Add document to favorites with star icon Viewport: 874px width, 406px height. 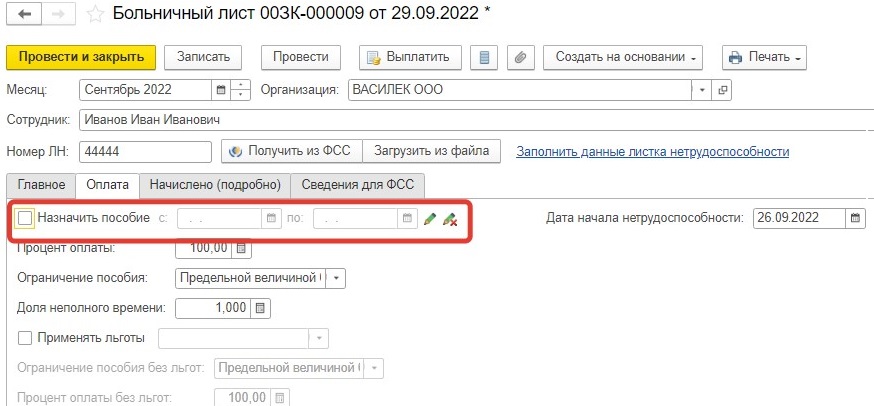[95, 14]
